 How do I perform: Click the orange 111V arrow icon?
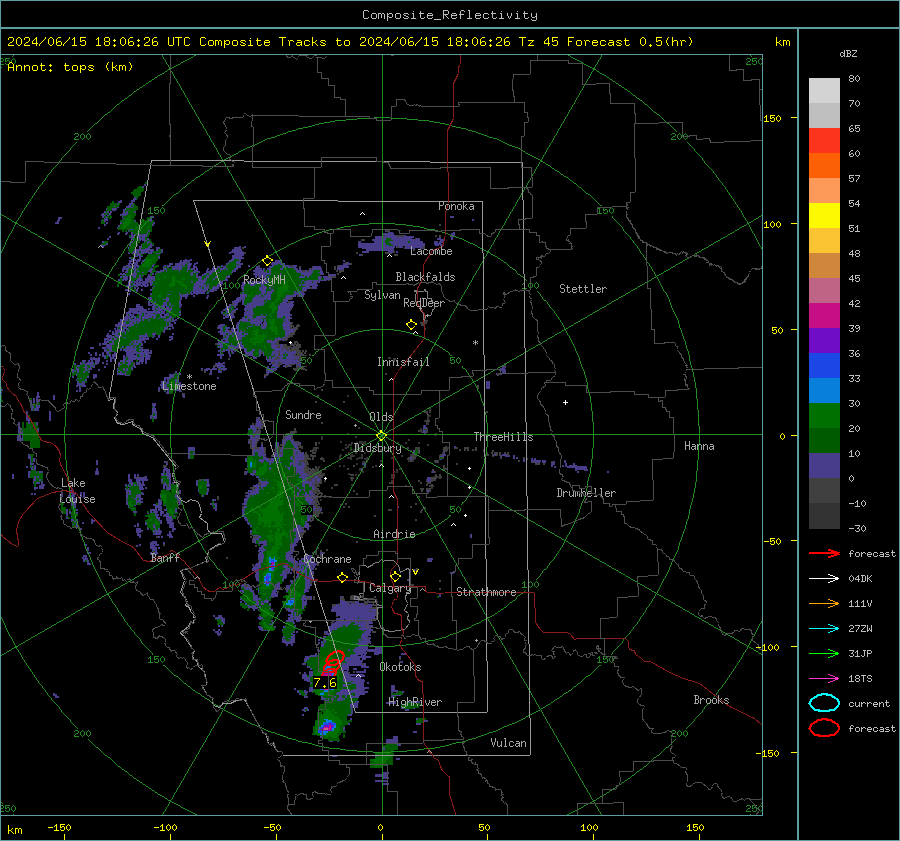[824, 603]
